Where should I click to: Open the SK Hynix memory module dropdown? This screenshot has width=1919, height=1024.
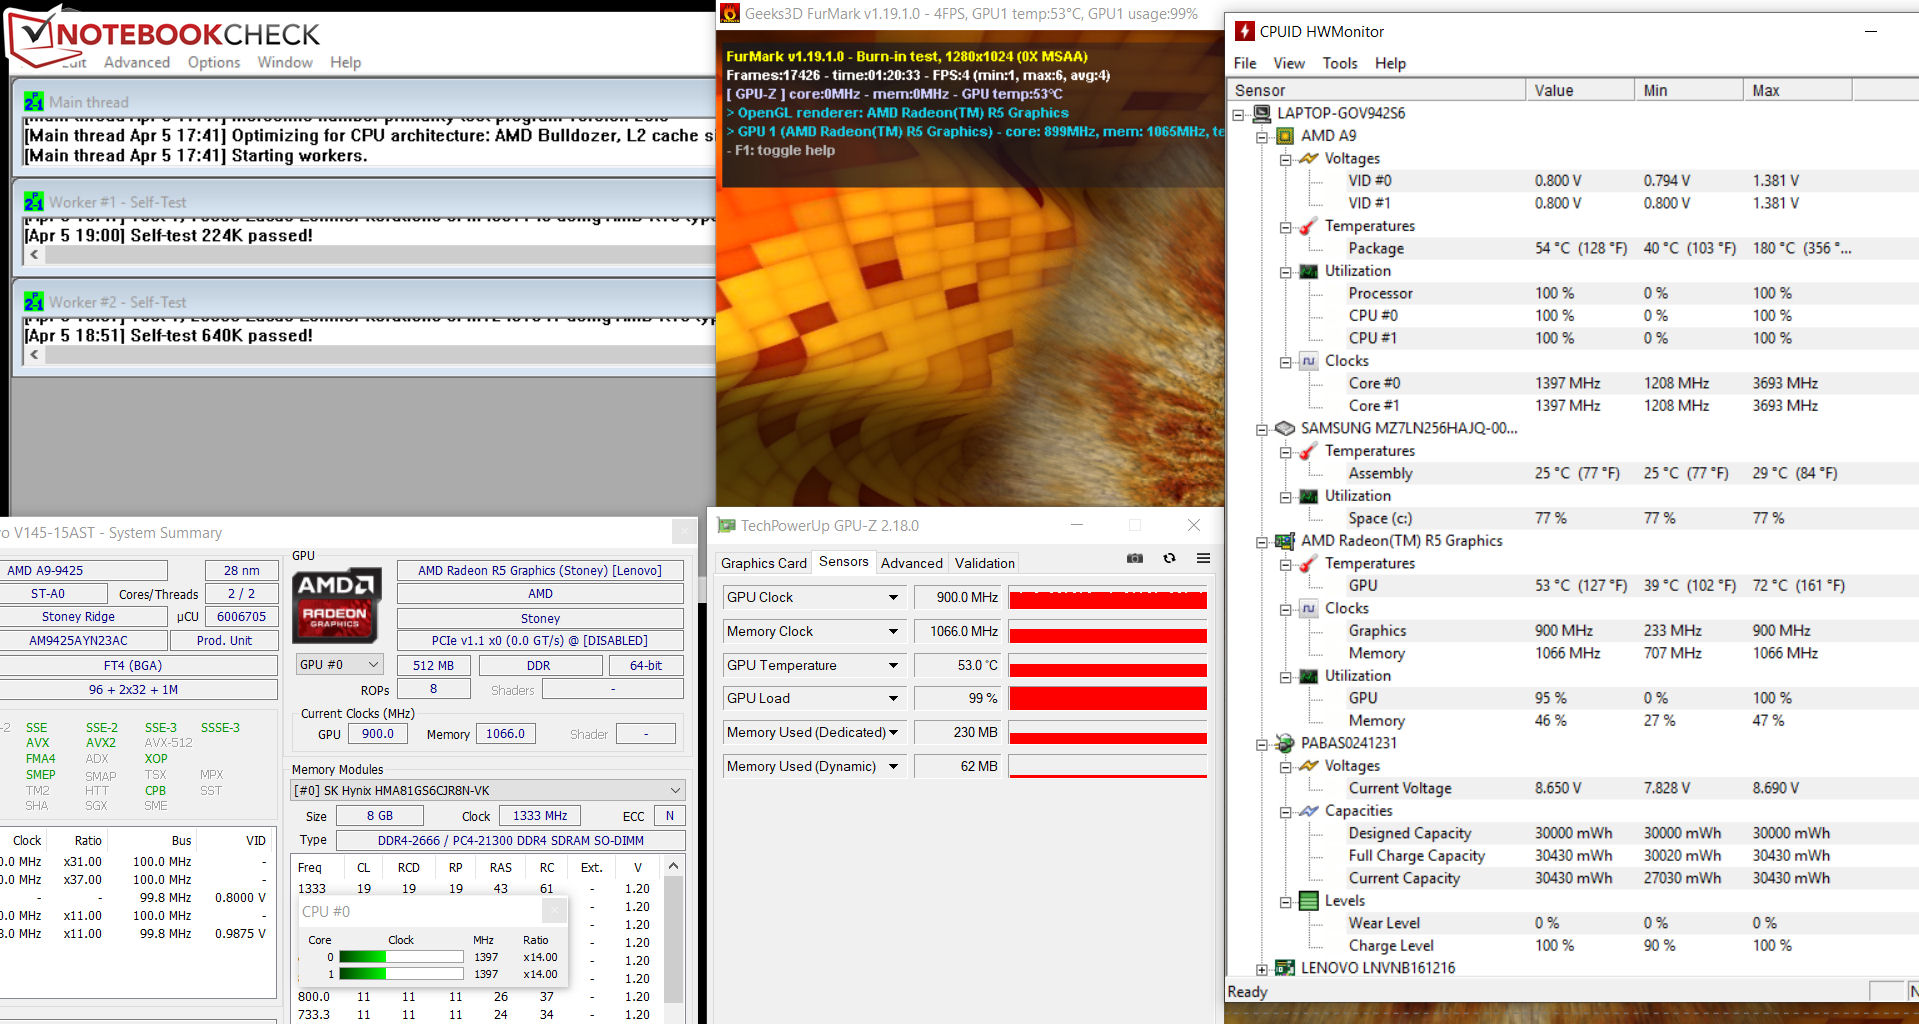point(488,790)
